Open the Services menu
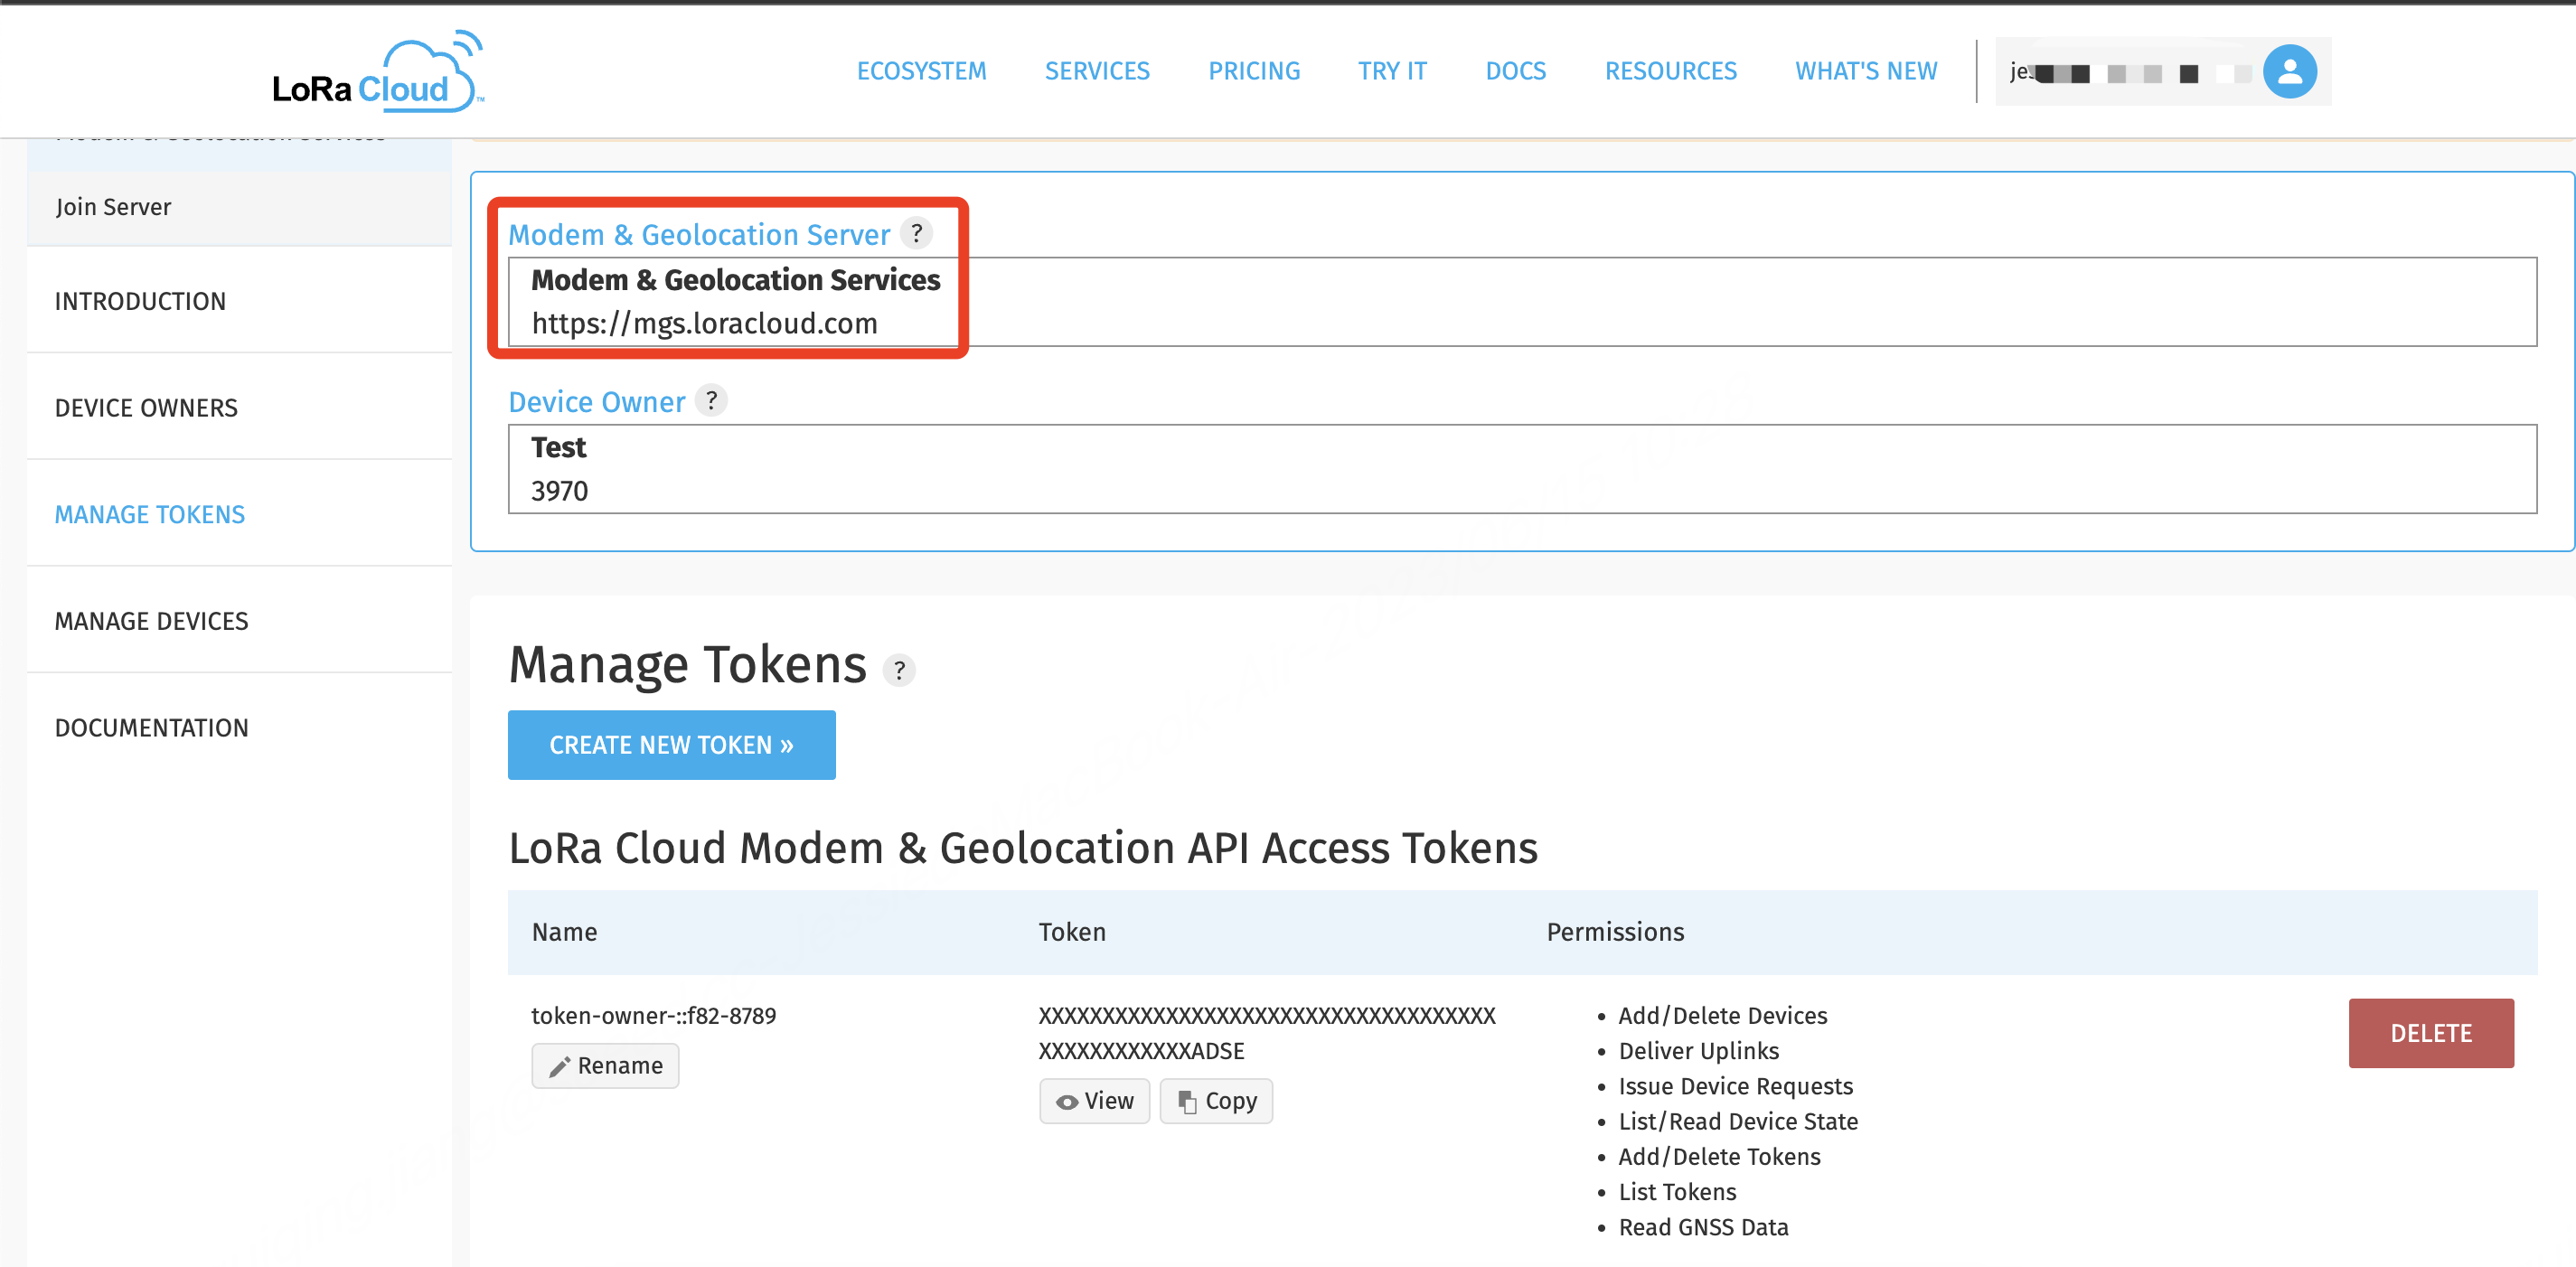This screenshot has height=1267, width=2576. point(1097,72)
